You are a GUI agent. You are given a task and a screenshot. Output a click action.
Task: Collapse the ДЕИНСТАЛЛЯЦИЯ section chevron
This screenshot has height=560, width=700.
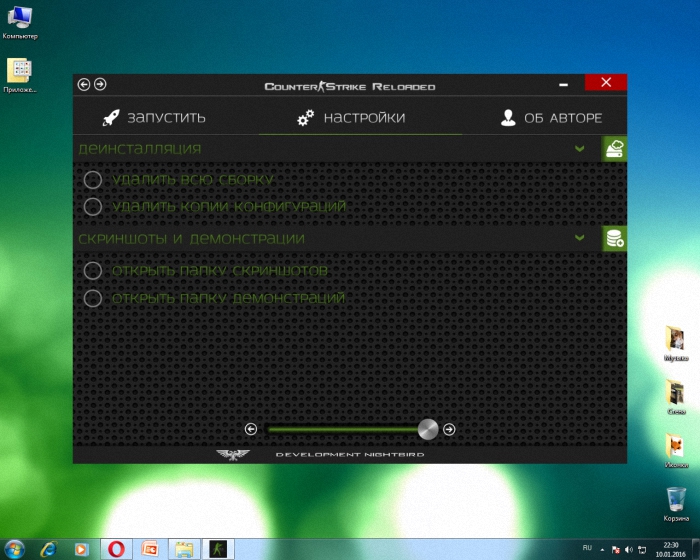(x=579, y=148)
